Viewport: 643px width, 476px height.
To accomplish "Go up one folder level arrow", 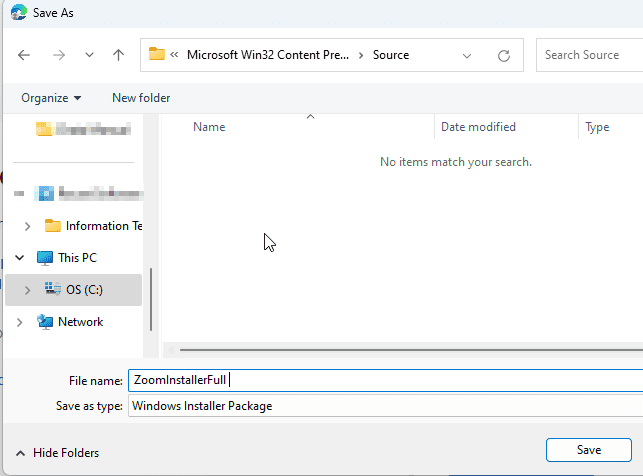I will [119, 55].
